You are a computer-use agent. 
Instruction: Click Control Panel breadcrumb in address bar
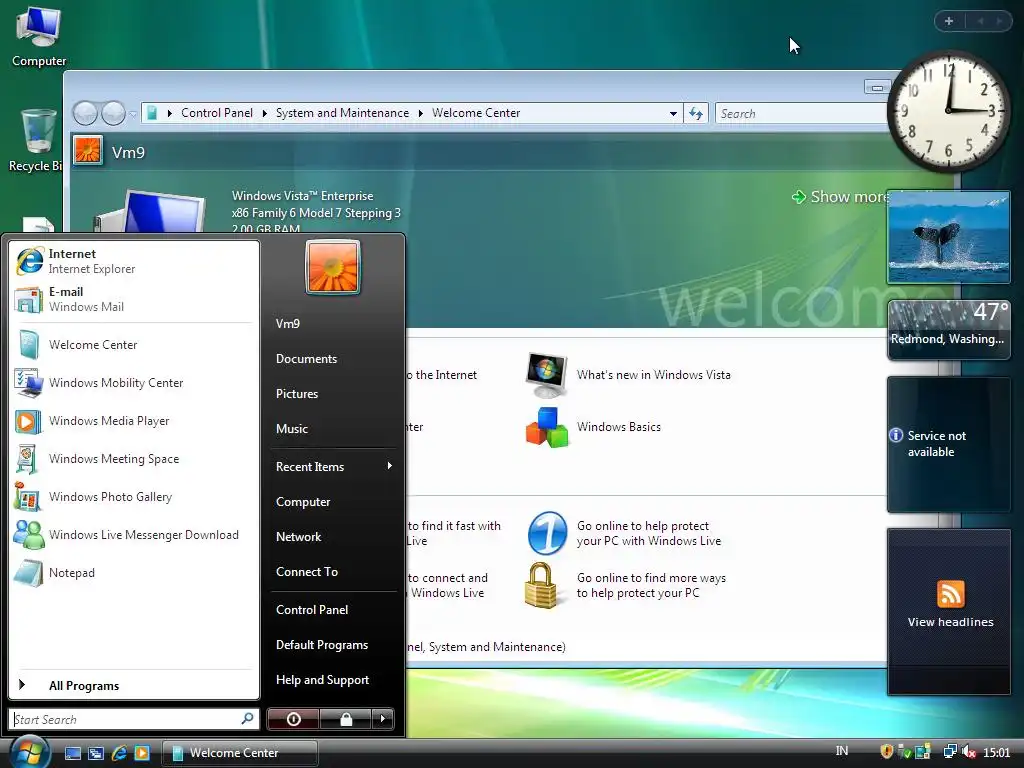point(217,113)
